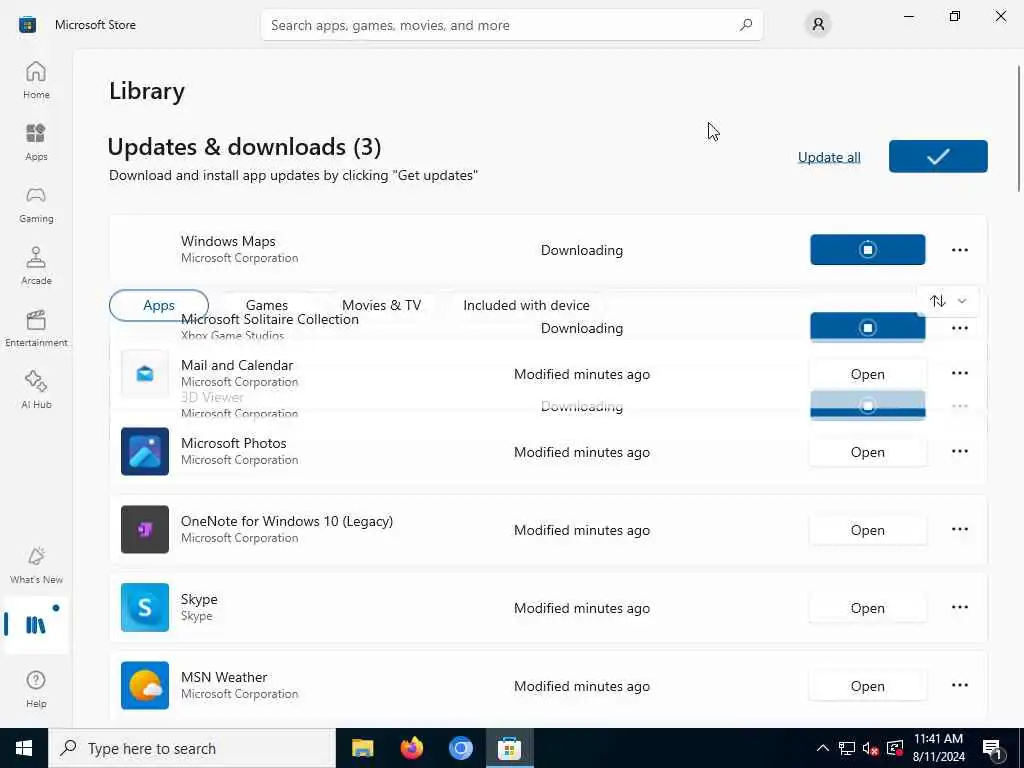This screenshot has width=1024, height=768.
Task: Select the Library icon in sidebar
Action: [36, 625]
